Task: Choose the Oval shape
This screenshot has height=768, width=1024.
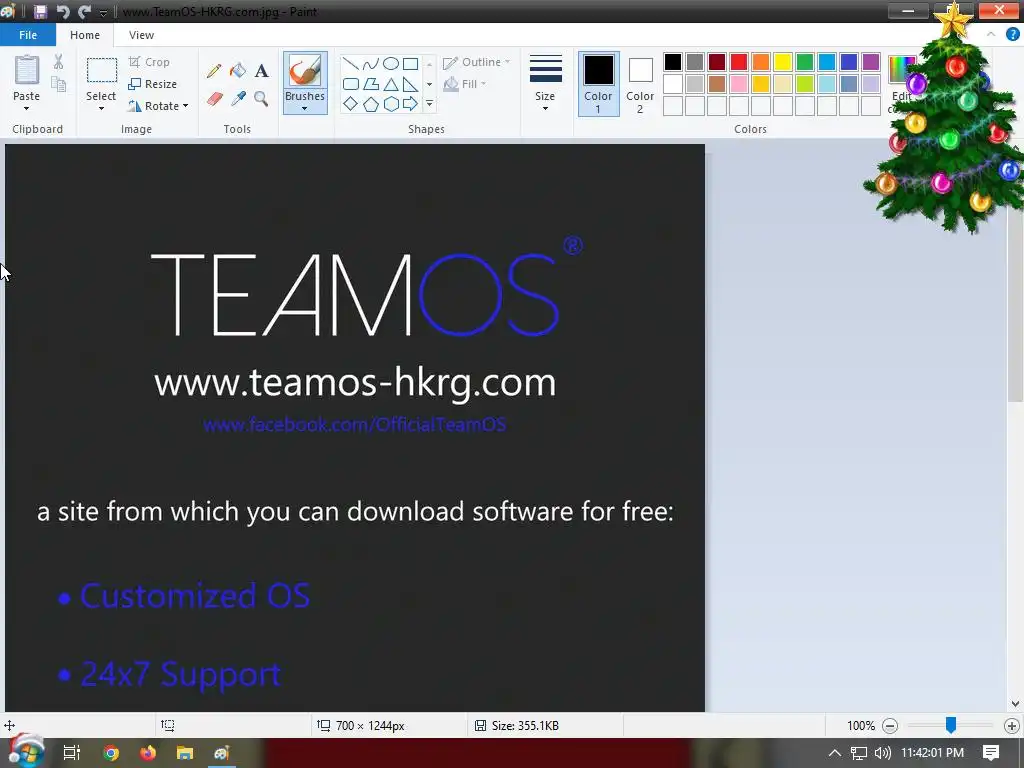Action: tap(391, 64)
